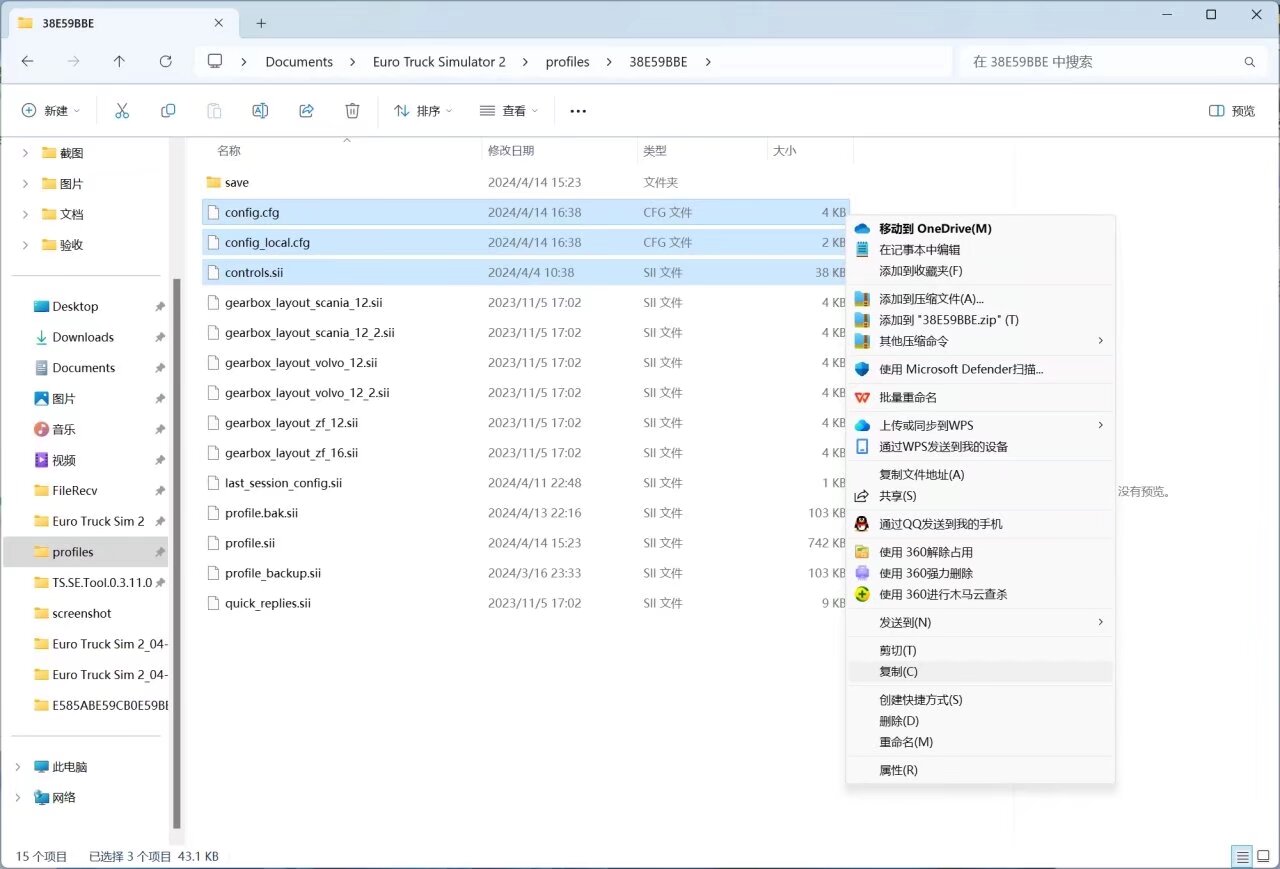Click the Rename toolbar icon
This screenshot has width=1280, height=869.
260,111
